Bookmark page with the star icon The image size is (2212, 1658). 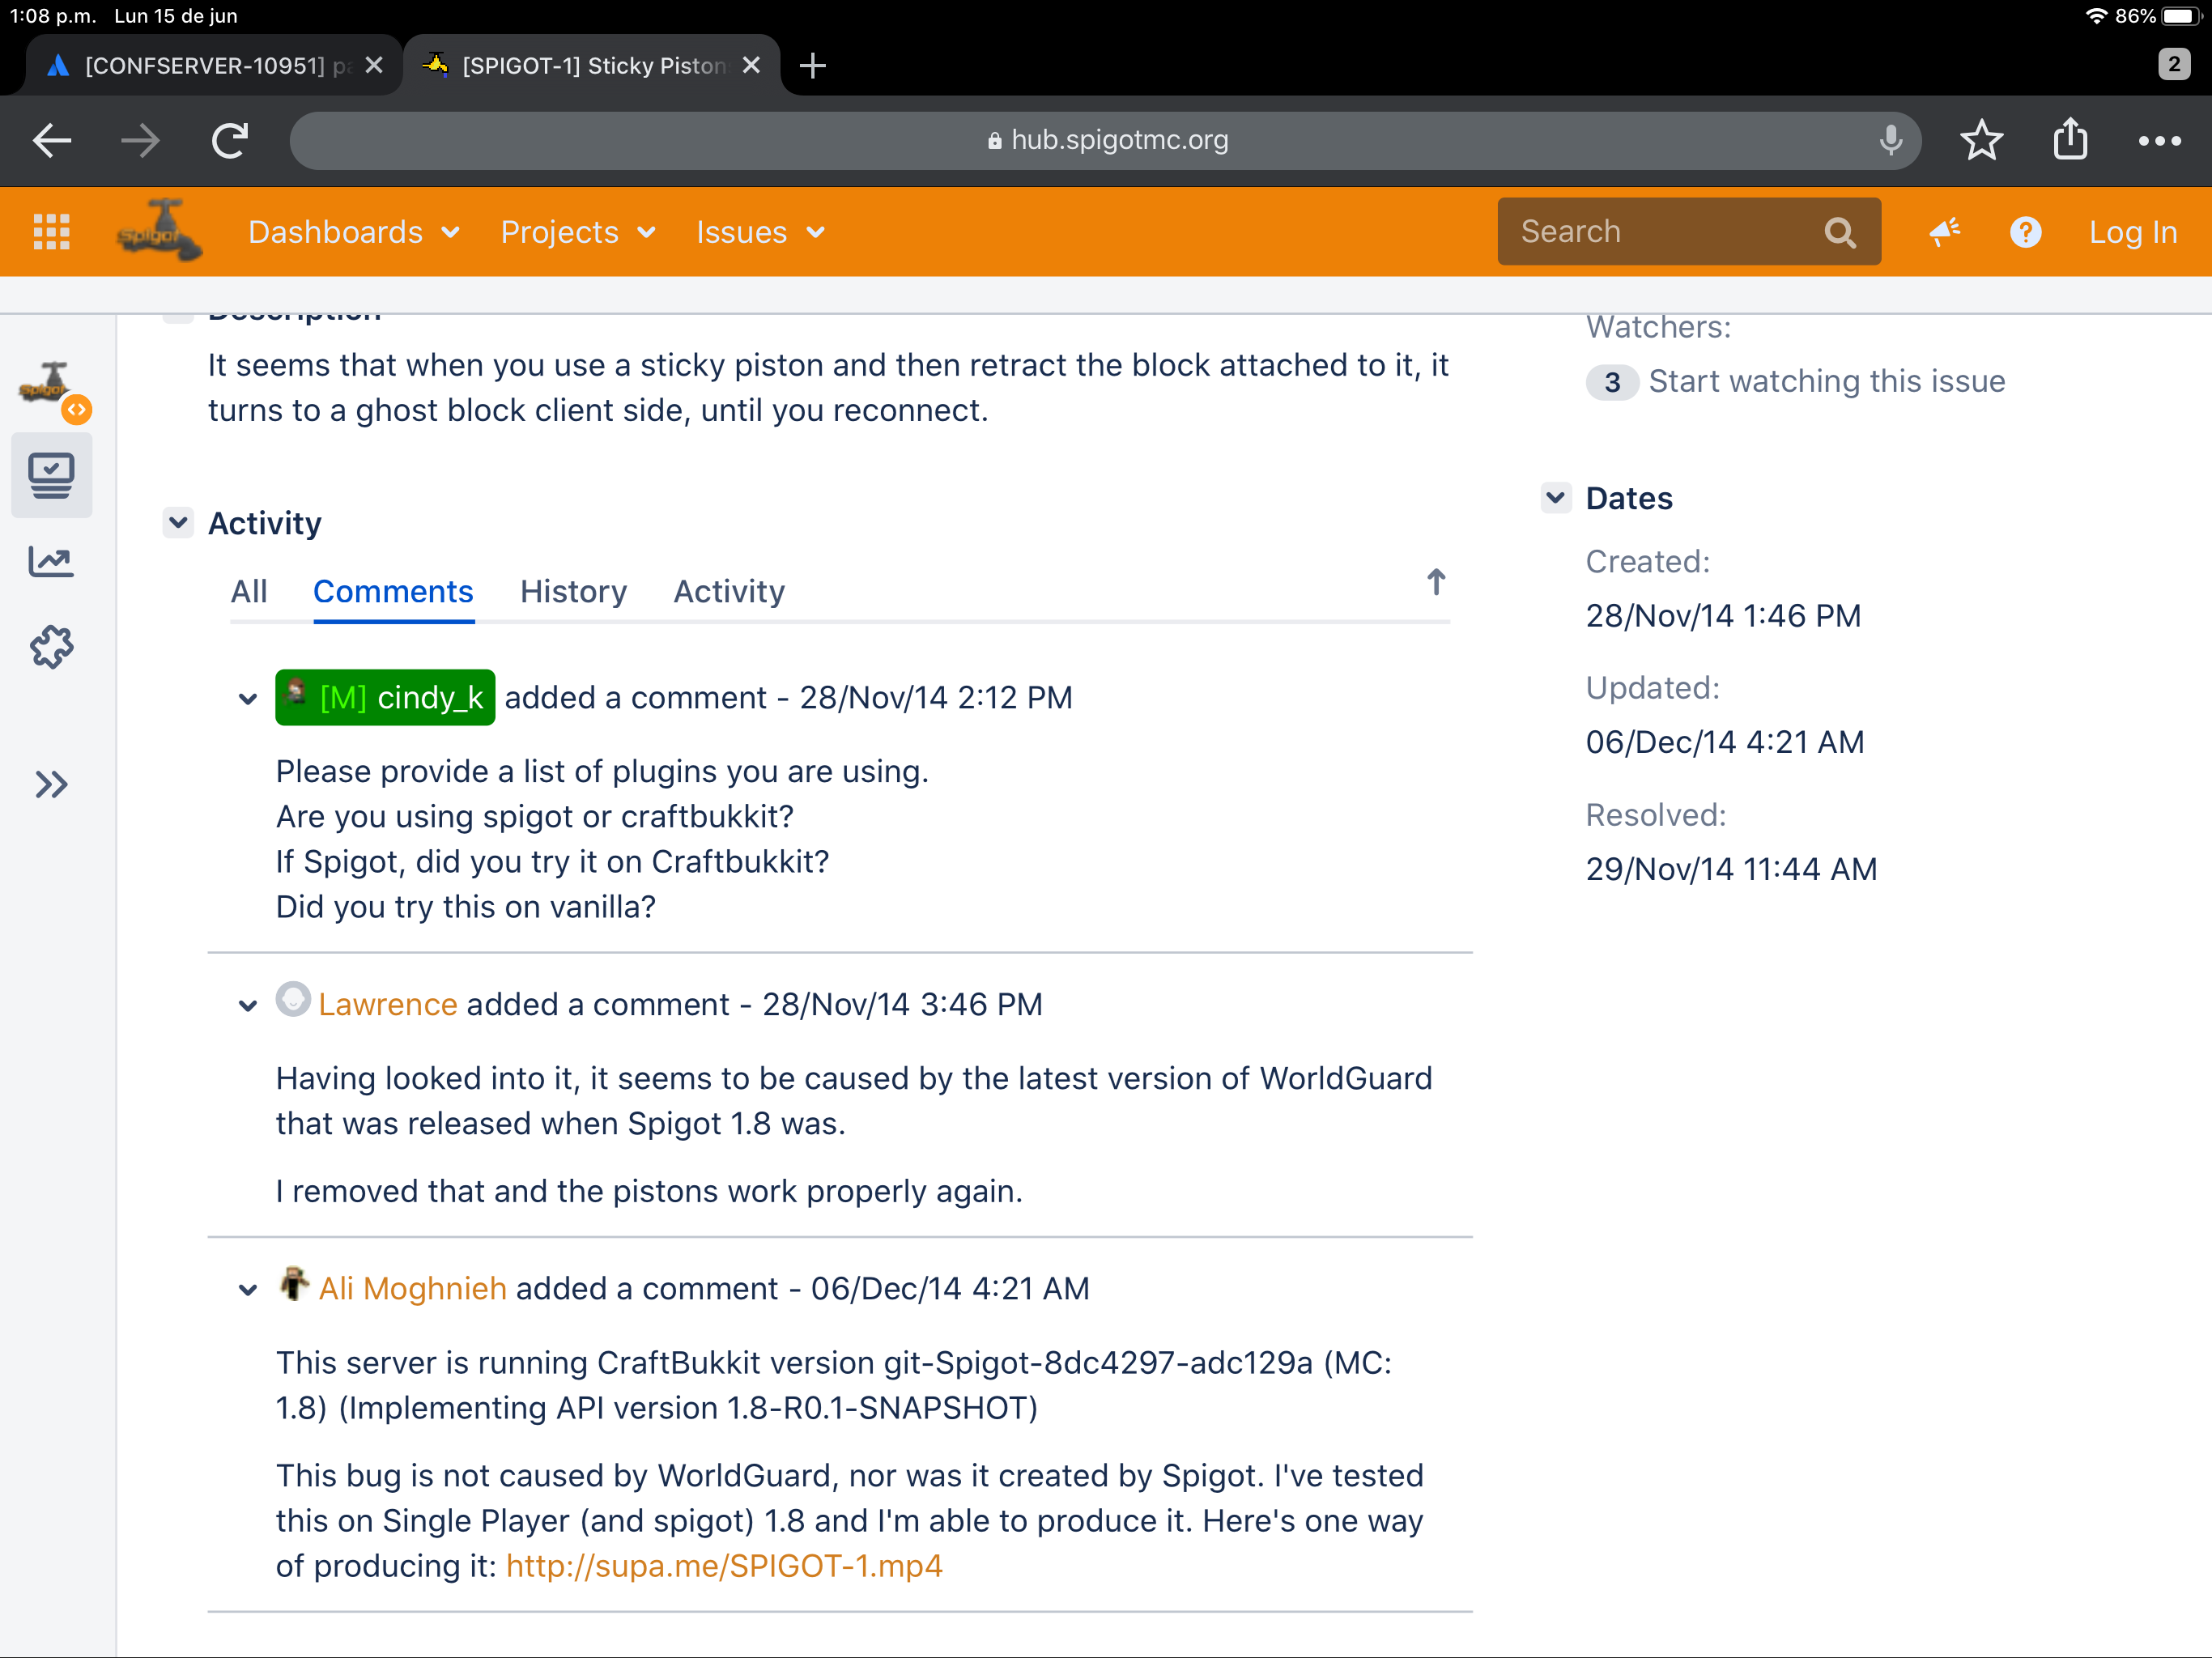[1981, 141]
